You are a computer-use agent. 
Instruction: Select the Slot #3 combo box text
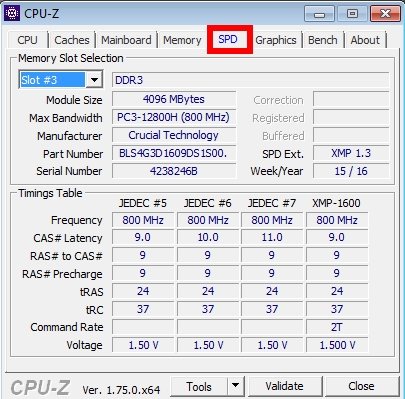click(x=52, y=80)
